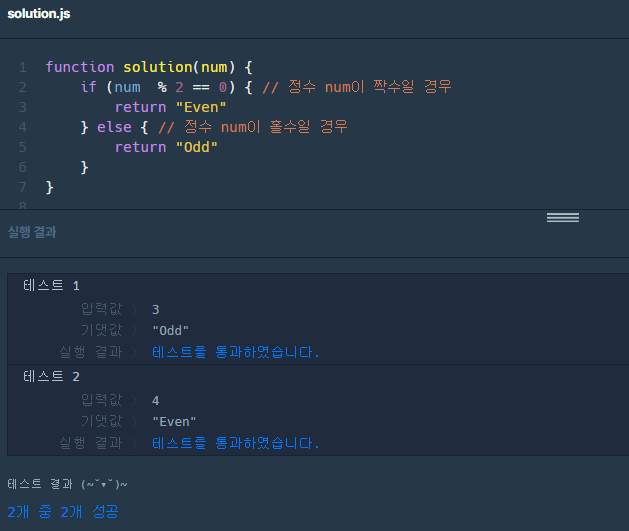This screenshot has height=531, width=629.
Task: Click input value 3 of test 1
Action: (x=156, y=310)
